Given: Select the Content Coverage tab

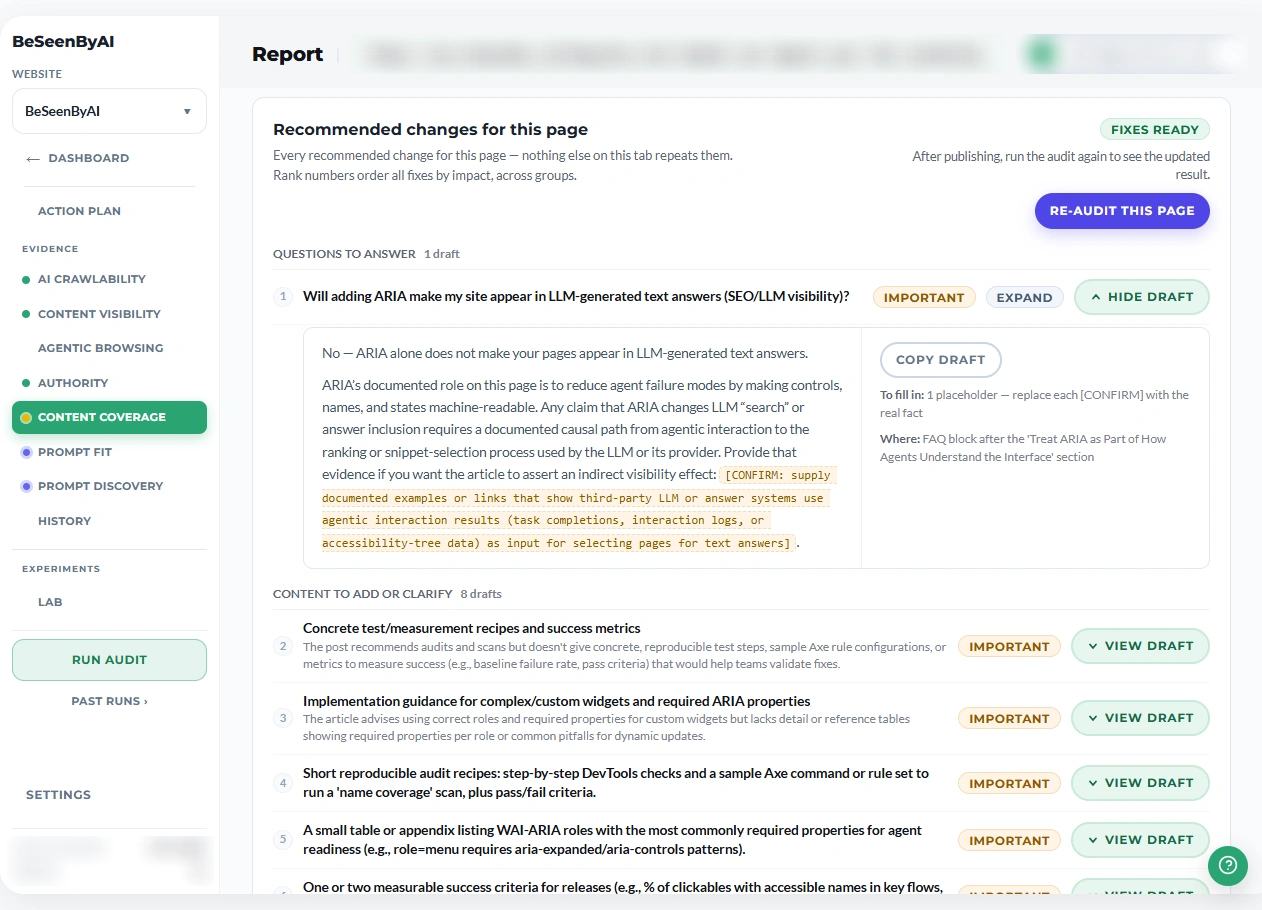Looking at the screenshot, I should coord(109,417).
